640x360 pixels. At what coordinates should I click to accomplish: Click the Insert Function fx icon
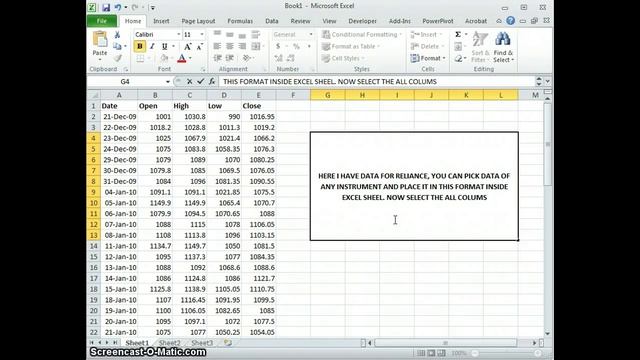(x=212, y=82)
